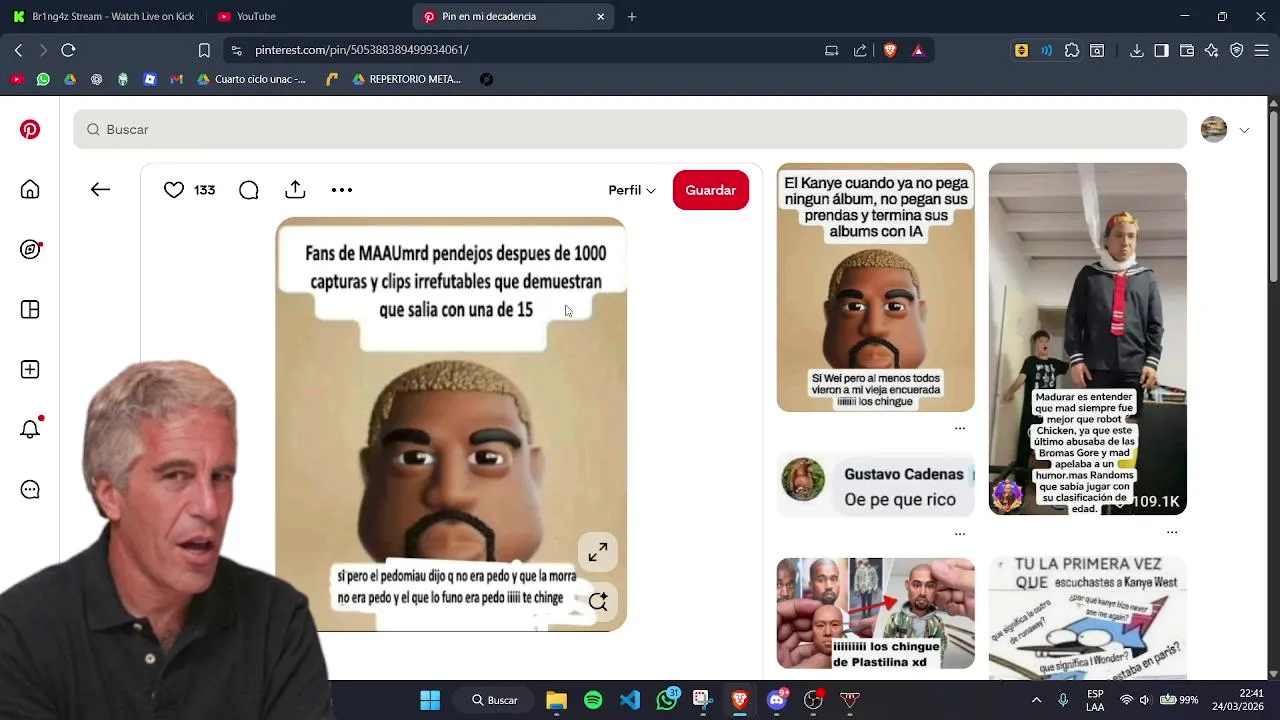Viewport: 1280px width, 720px height.
Task: Open Spotify from the taskbar
Action: [593, 700]
